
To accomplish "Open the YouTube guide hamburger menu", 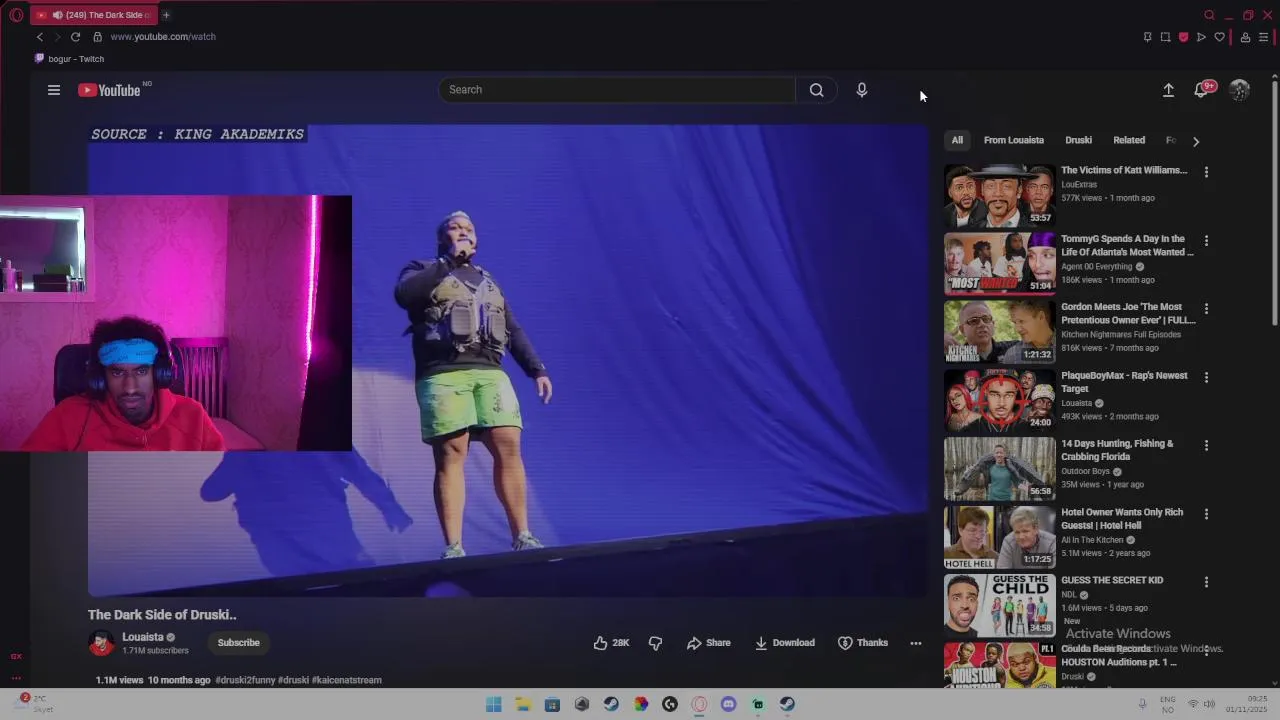I will coord(54,90).
